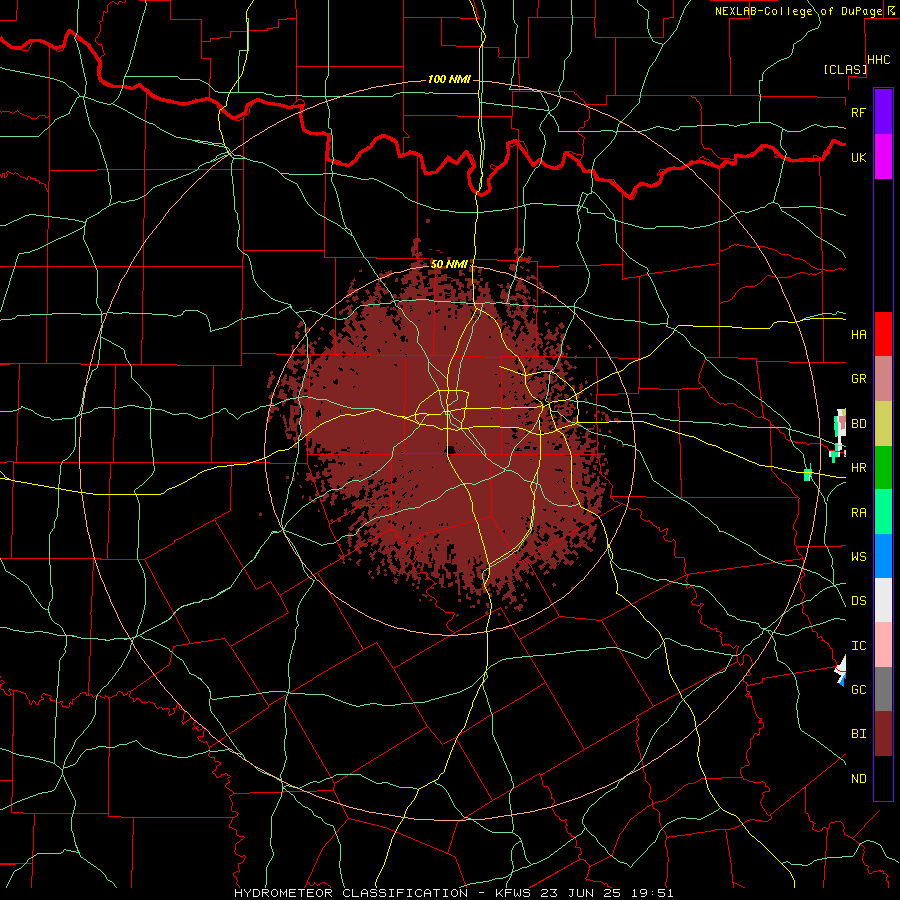
Task: Click the "GR" legend label
Action: click(858, 379)
